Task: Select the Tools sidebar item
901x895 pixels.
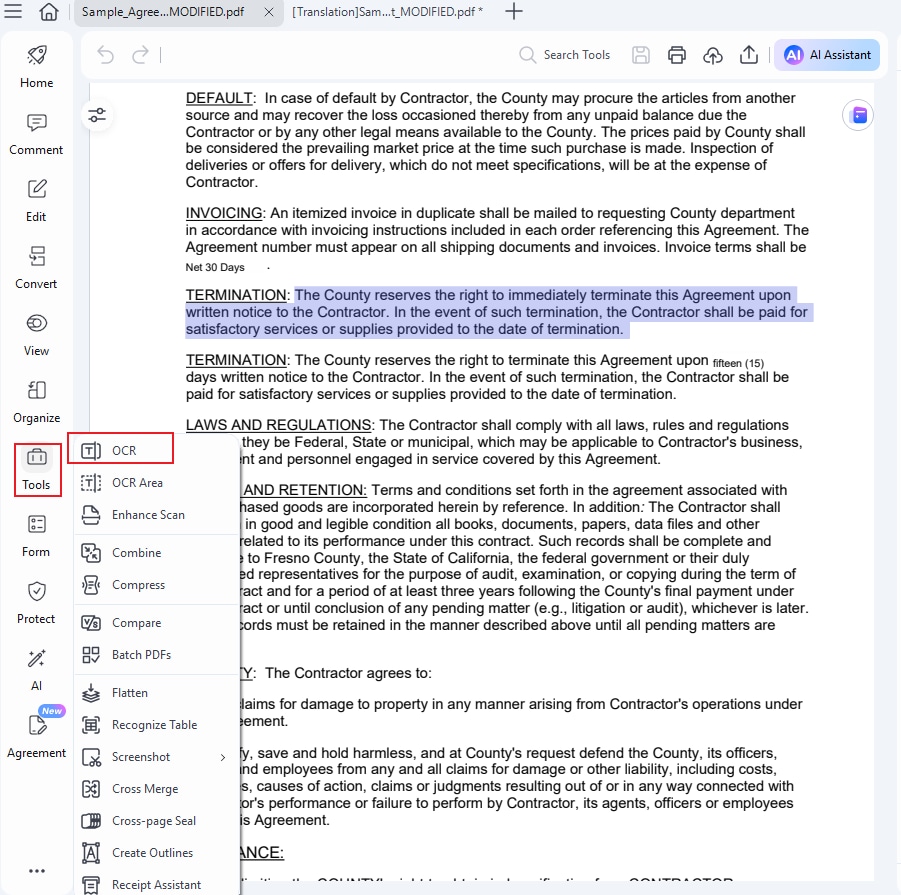Action: 37,469
